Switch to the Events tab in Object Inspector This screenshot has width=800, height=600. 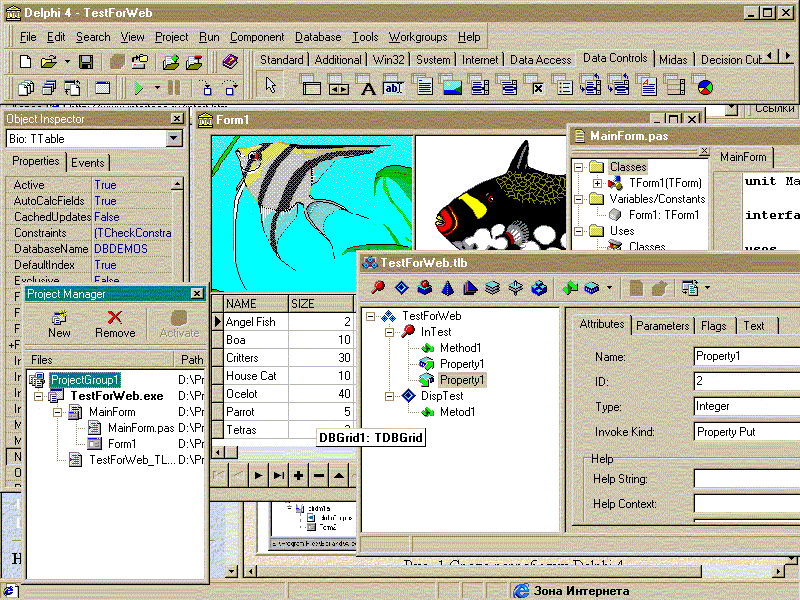[x=88, y=163]
